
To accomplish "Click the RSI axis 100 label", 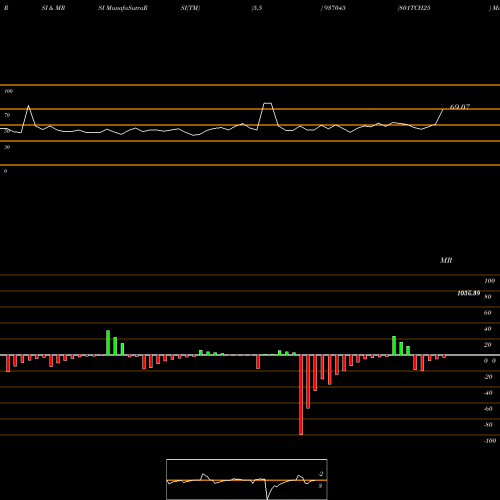I will pos(8,91).
